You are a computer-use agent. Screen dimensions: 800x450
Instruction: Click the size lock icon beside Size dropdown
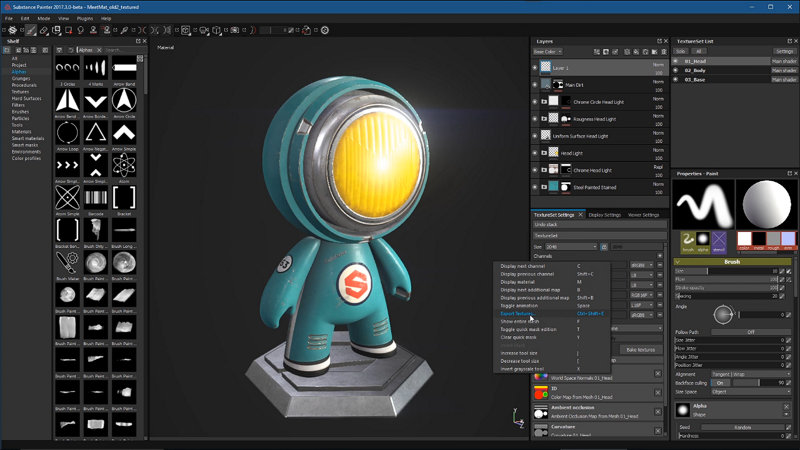(x=604, y=246)
